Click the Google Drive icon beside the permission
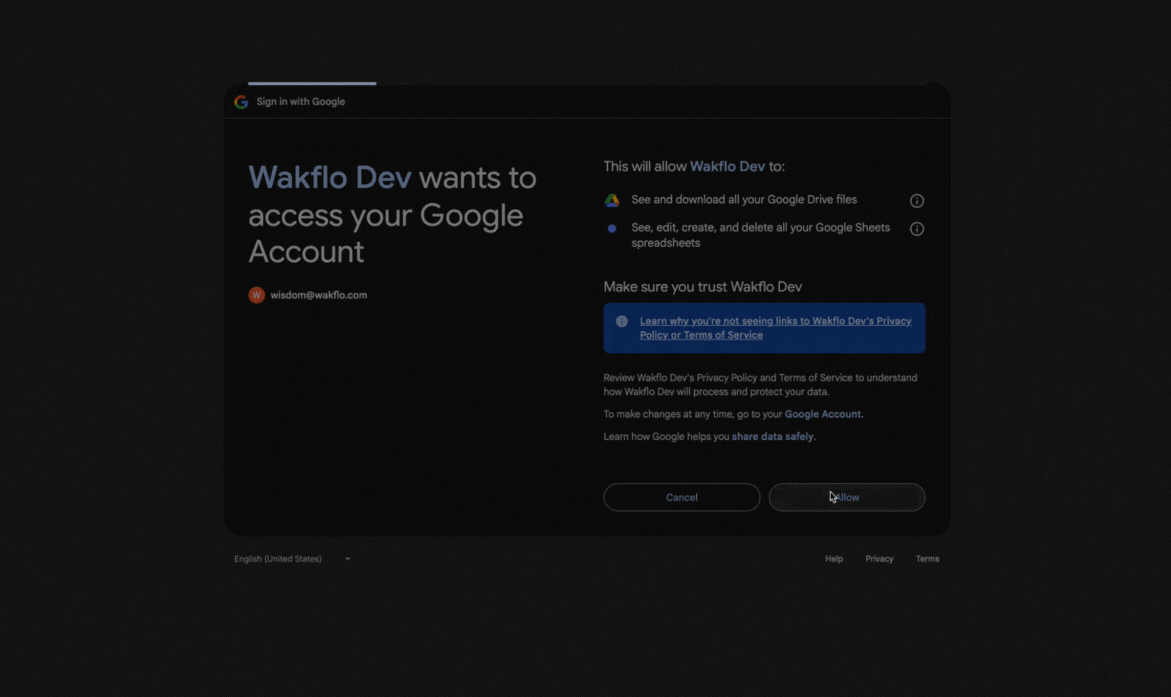The width and height of the screenshot is (1171, 697). (611, 200)
